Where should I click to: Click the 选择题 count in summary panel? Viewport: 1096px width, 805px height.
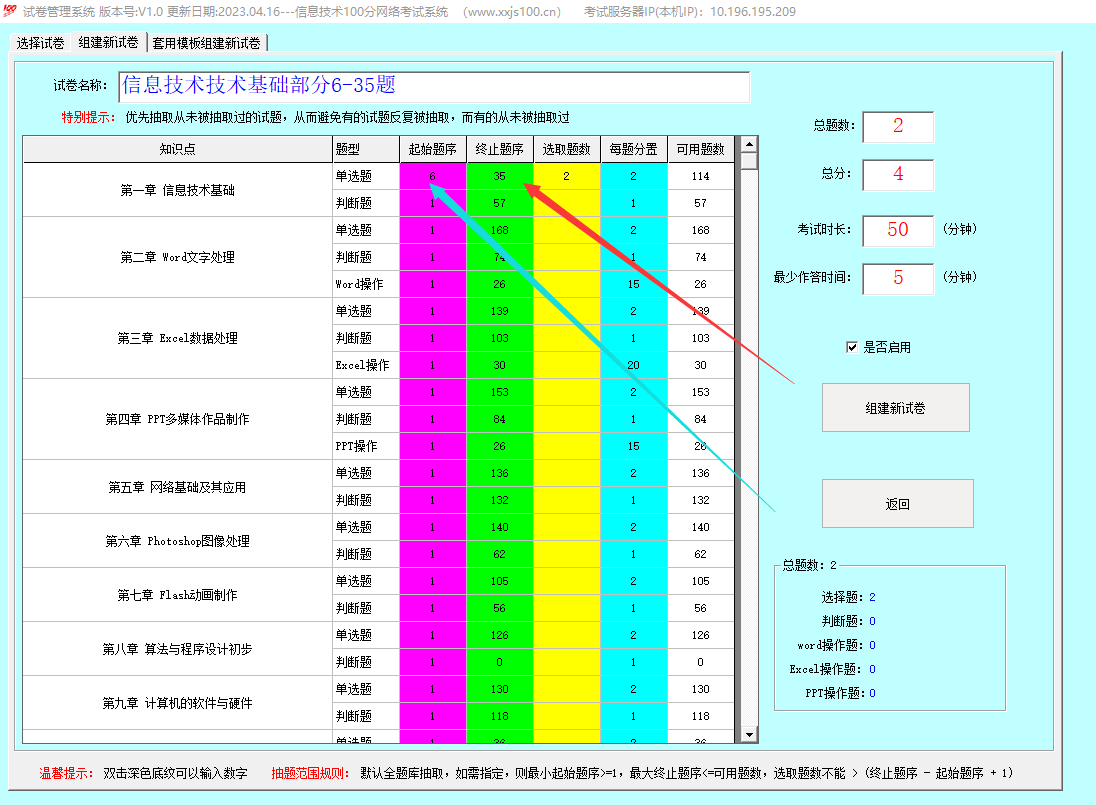(x=872, y=597)
